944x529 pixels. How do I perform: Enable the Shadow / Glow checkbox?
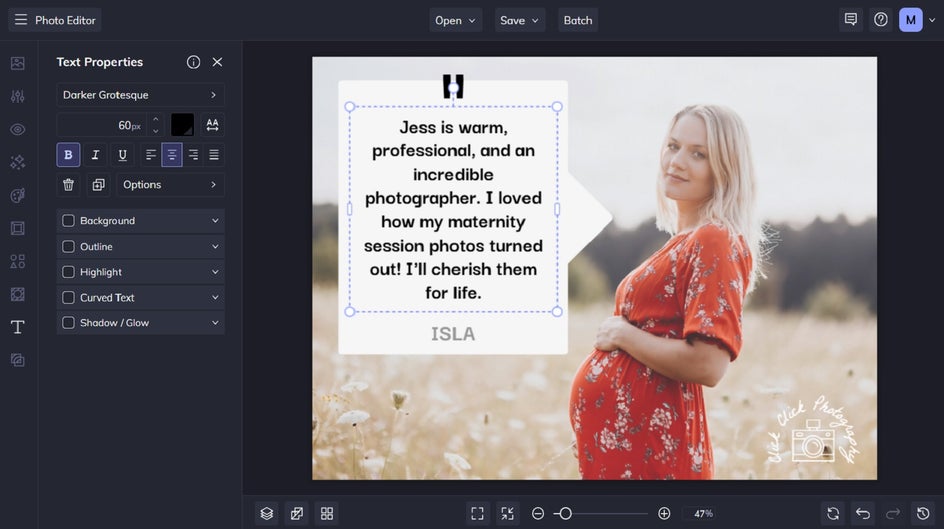coord(69,323)
